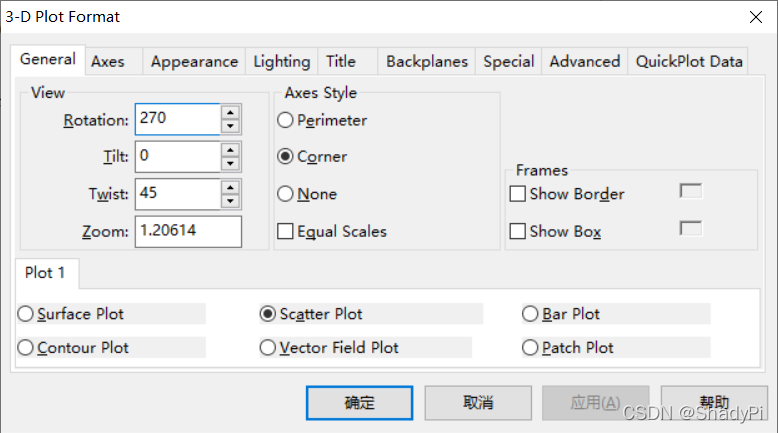This screenshot has height=433, width=778.
Task: Click the Show Border color swatch
Action: (690, 192)
